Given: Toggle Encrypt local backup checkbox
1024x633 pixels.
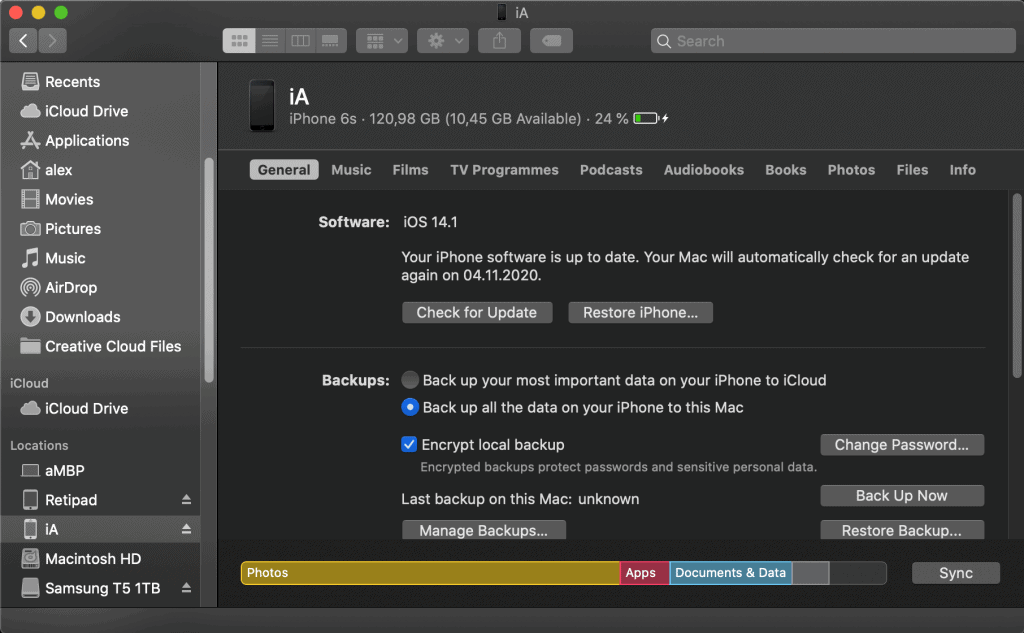Looking at the screenshot, I should coord(409,444).
